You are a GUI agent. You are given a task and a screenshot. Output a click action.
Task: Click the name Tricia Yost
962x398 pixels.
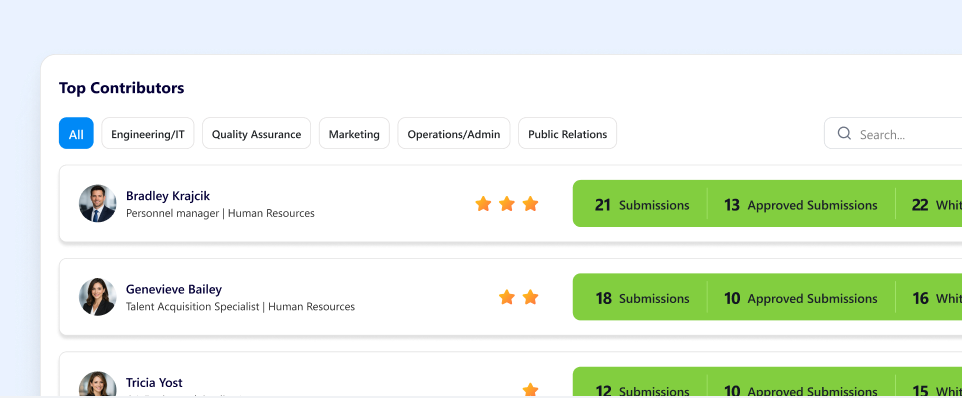click(x=154, y=383)
